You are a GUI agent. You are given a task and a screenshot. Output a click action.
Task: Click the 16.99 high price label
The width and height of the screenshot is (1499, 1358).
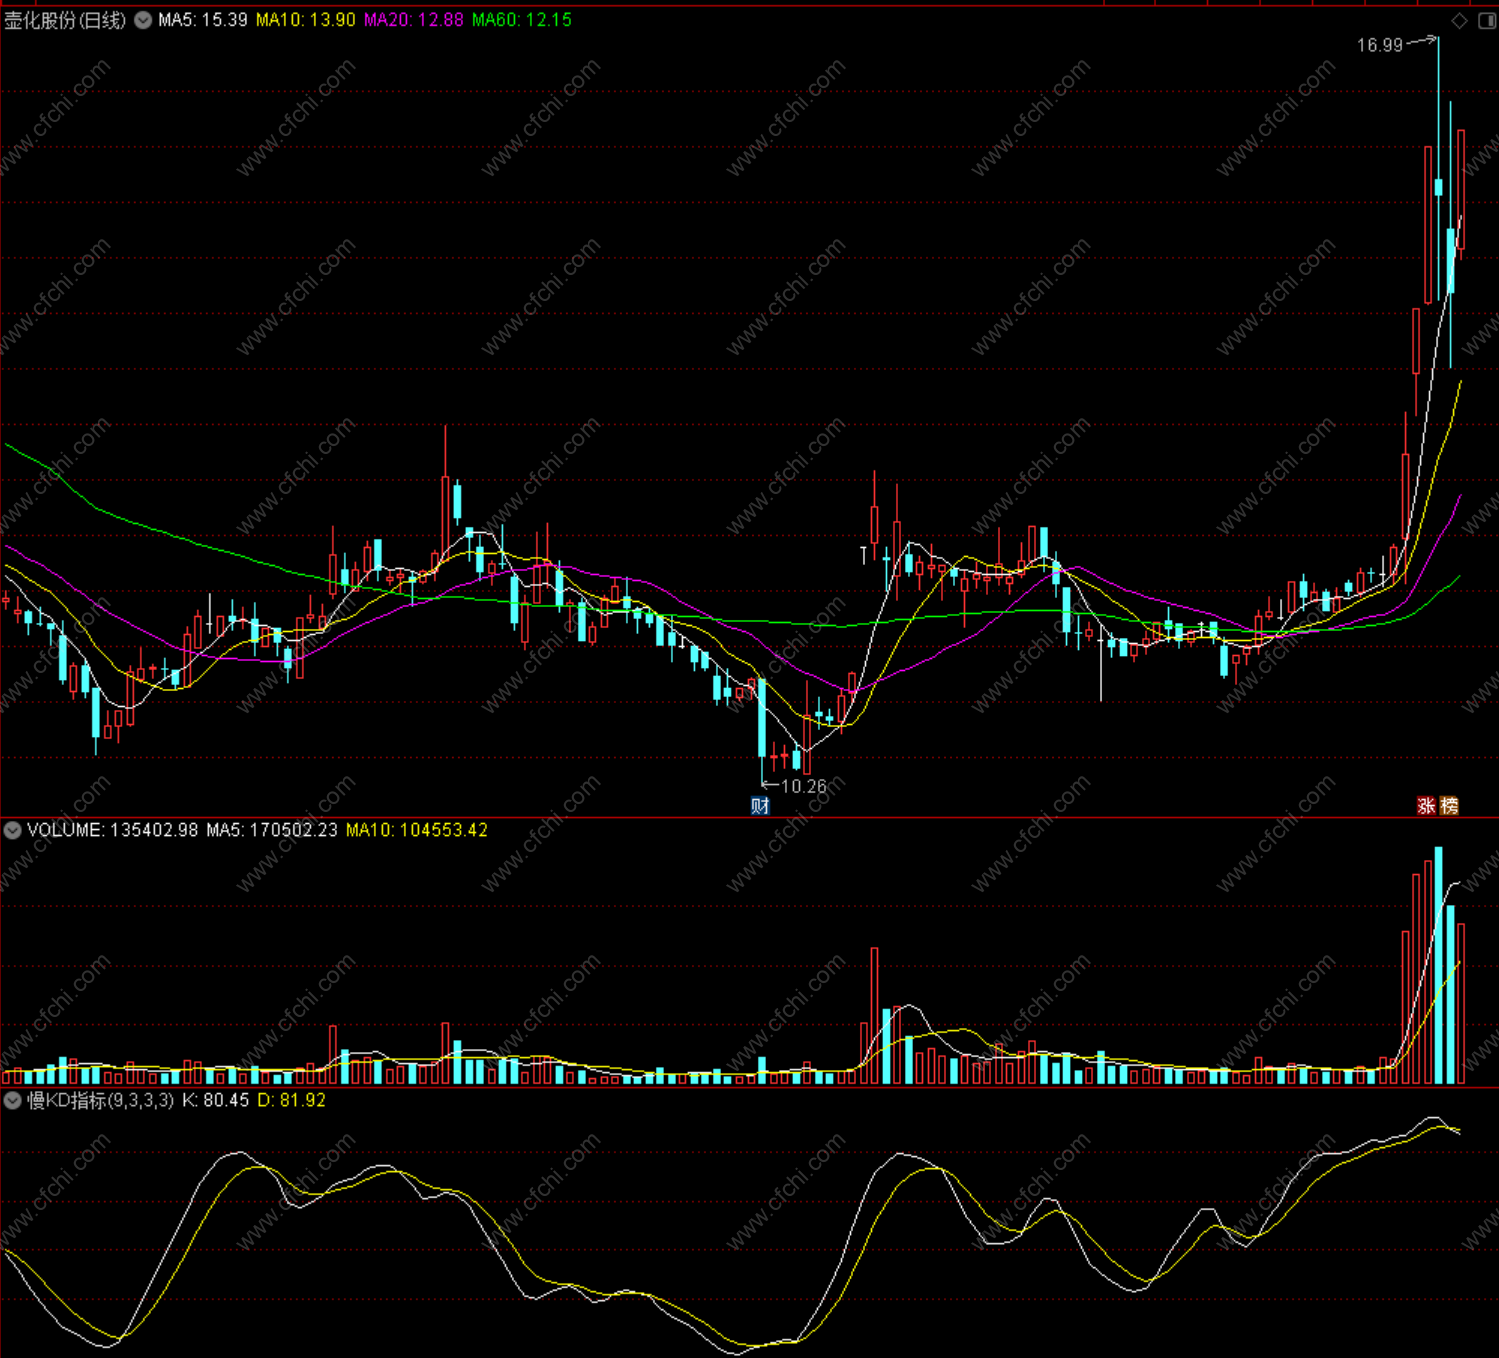pyautogui.click(x=1380, y=45)
